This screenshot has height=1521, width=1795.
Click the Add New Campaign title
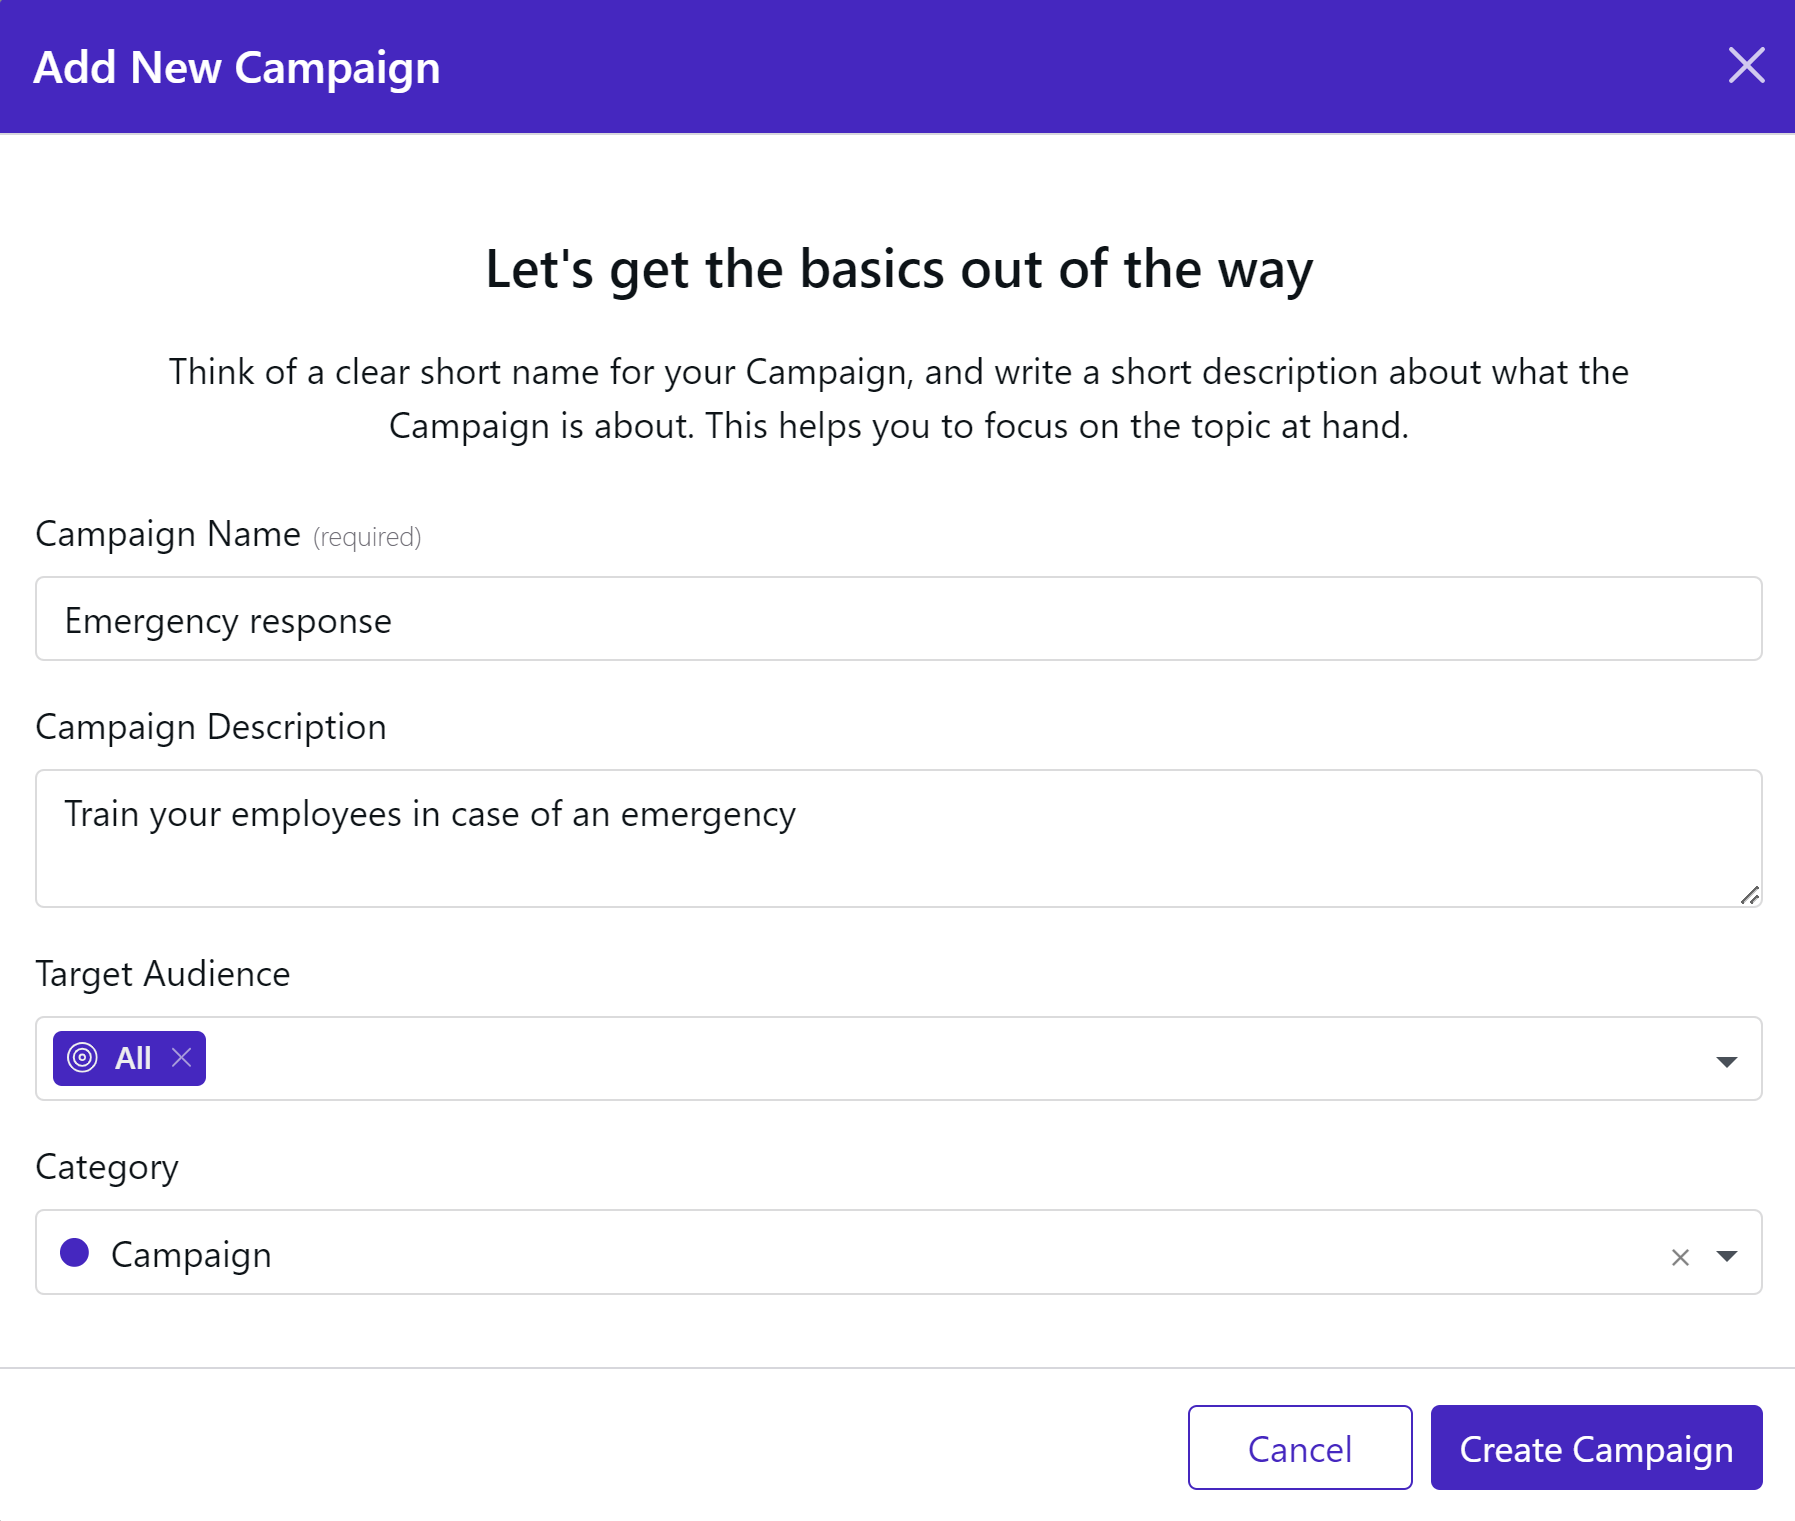pos(237,67)
